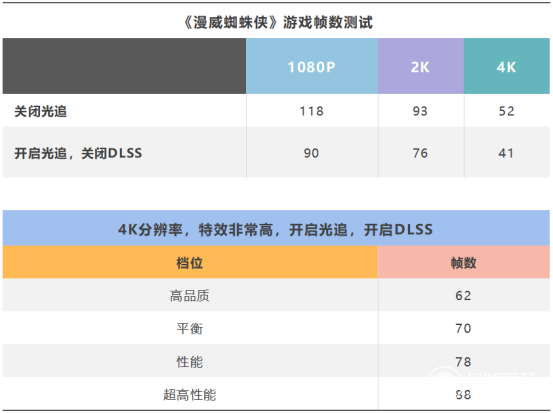
Task: Click the orange 档位 header
Action: tap(190, 262)
